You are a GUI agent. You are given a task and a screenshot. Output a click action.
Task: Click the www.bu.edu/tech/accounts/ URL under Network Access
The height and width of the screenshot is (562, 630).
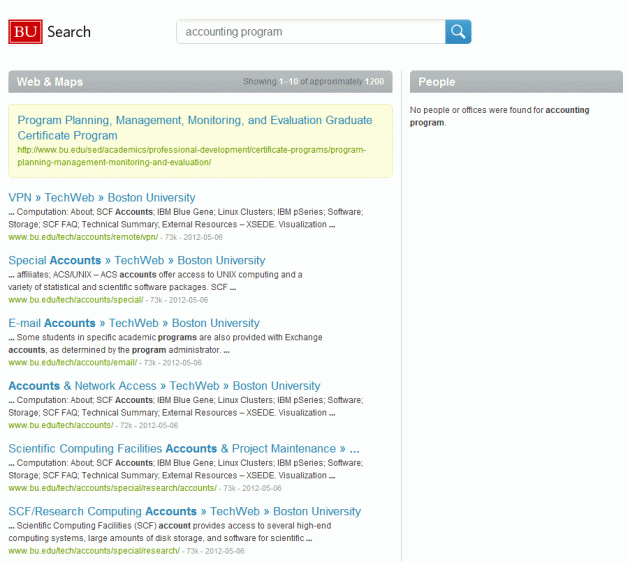click(61, 425)
